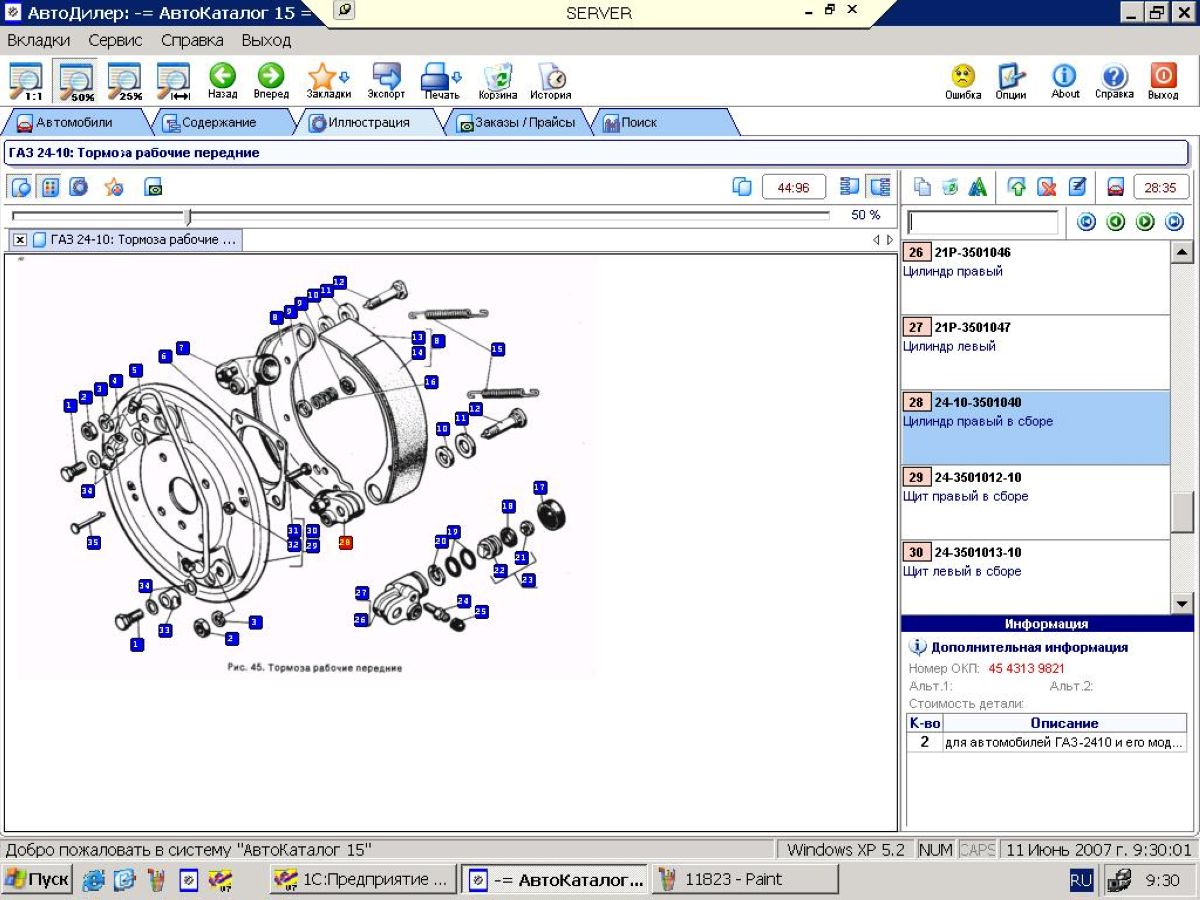Switch to the Содержание tab
This screenshot has width=1200, height=900.
218,123
